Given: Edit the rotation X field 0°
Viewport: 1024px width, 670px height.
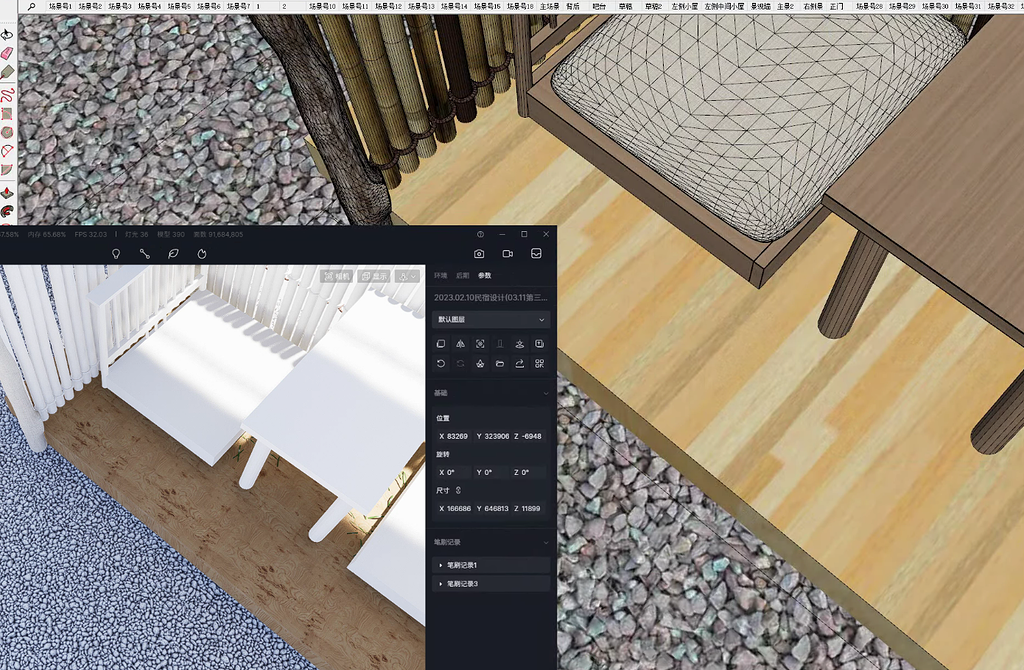Looking at the screenshot, I should tap(453, 472).
